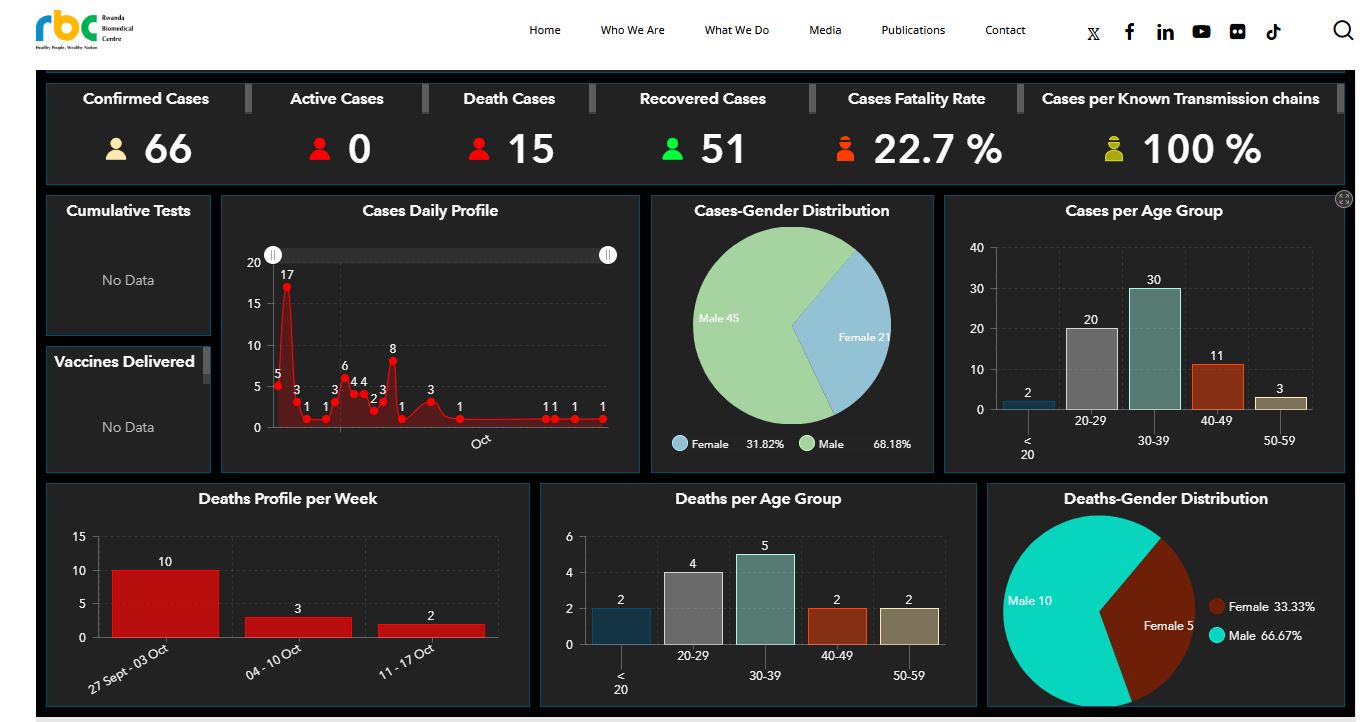Expand the Cases per Age Group panel
1365x722 pixels.
tap(1344, 200)
